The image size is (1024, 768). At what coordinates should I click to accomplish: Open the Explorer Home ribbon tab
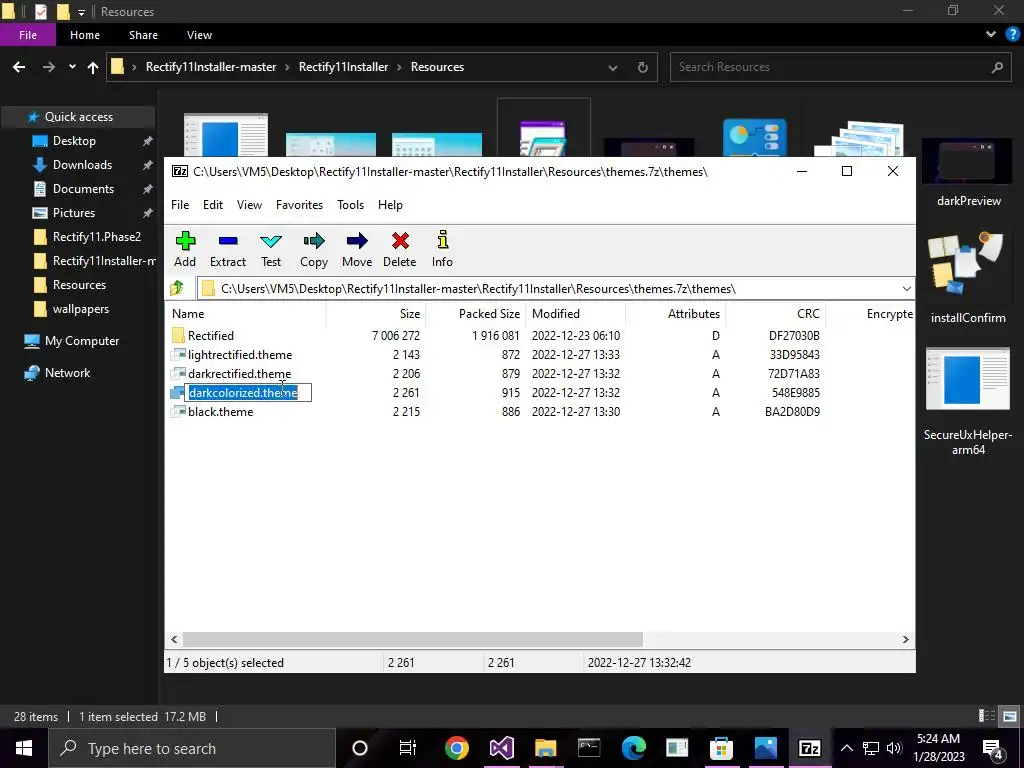[x=85, y=35]
